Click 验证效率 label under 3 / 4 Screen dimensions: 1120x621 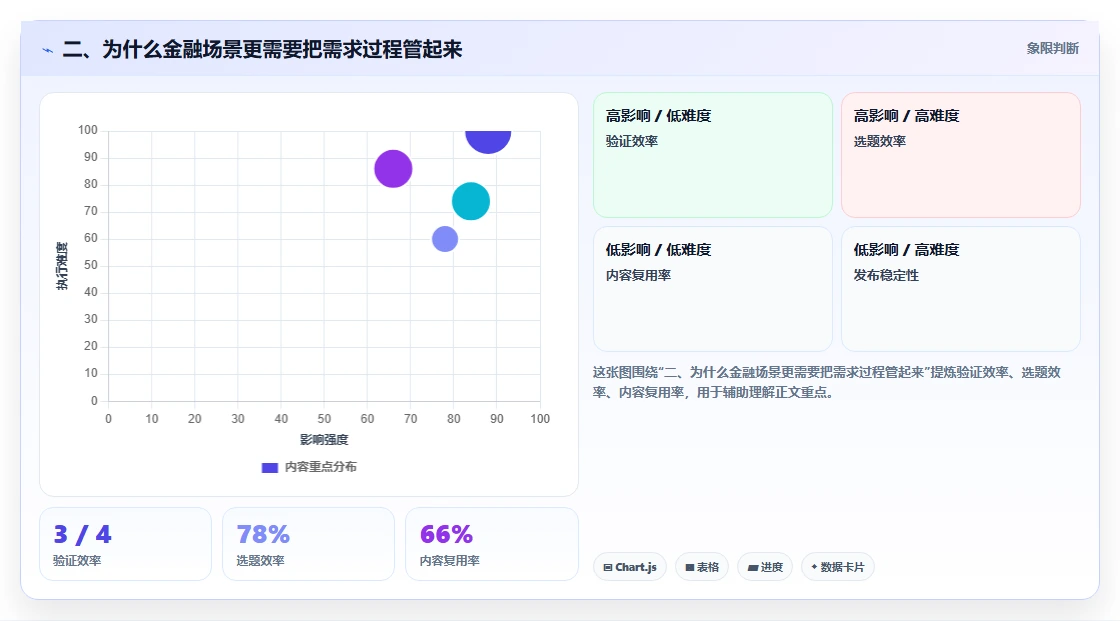(x=77, y=561)
